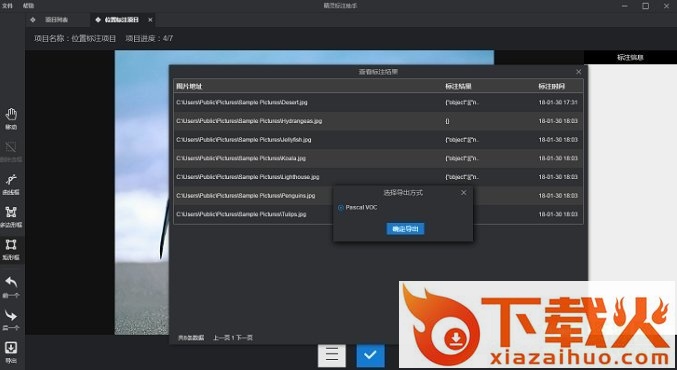Screen dimensions: 677x370
Task: Select the Desert.jpg result row
Action: point(378,102)
